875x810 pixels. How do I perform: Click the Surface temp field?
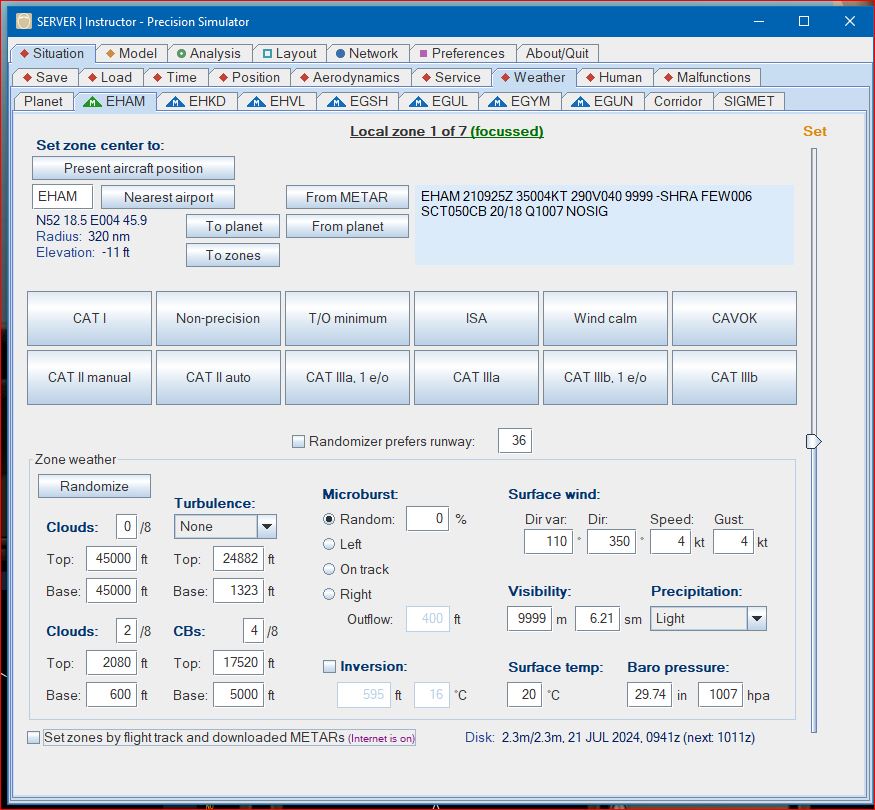(525, 695)
